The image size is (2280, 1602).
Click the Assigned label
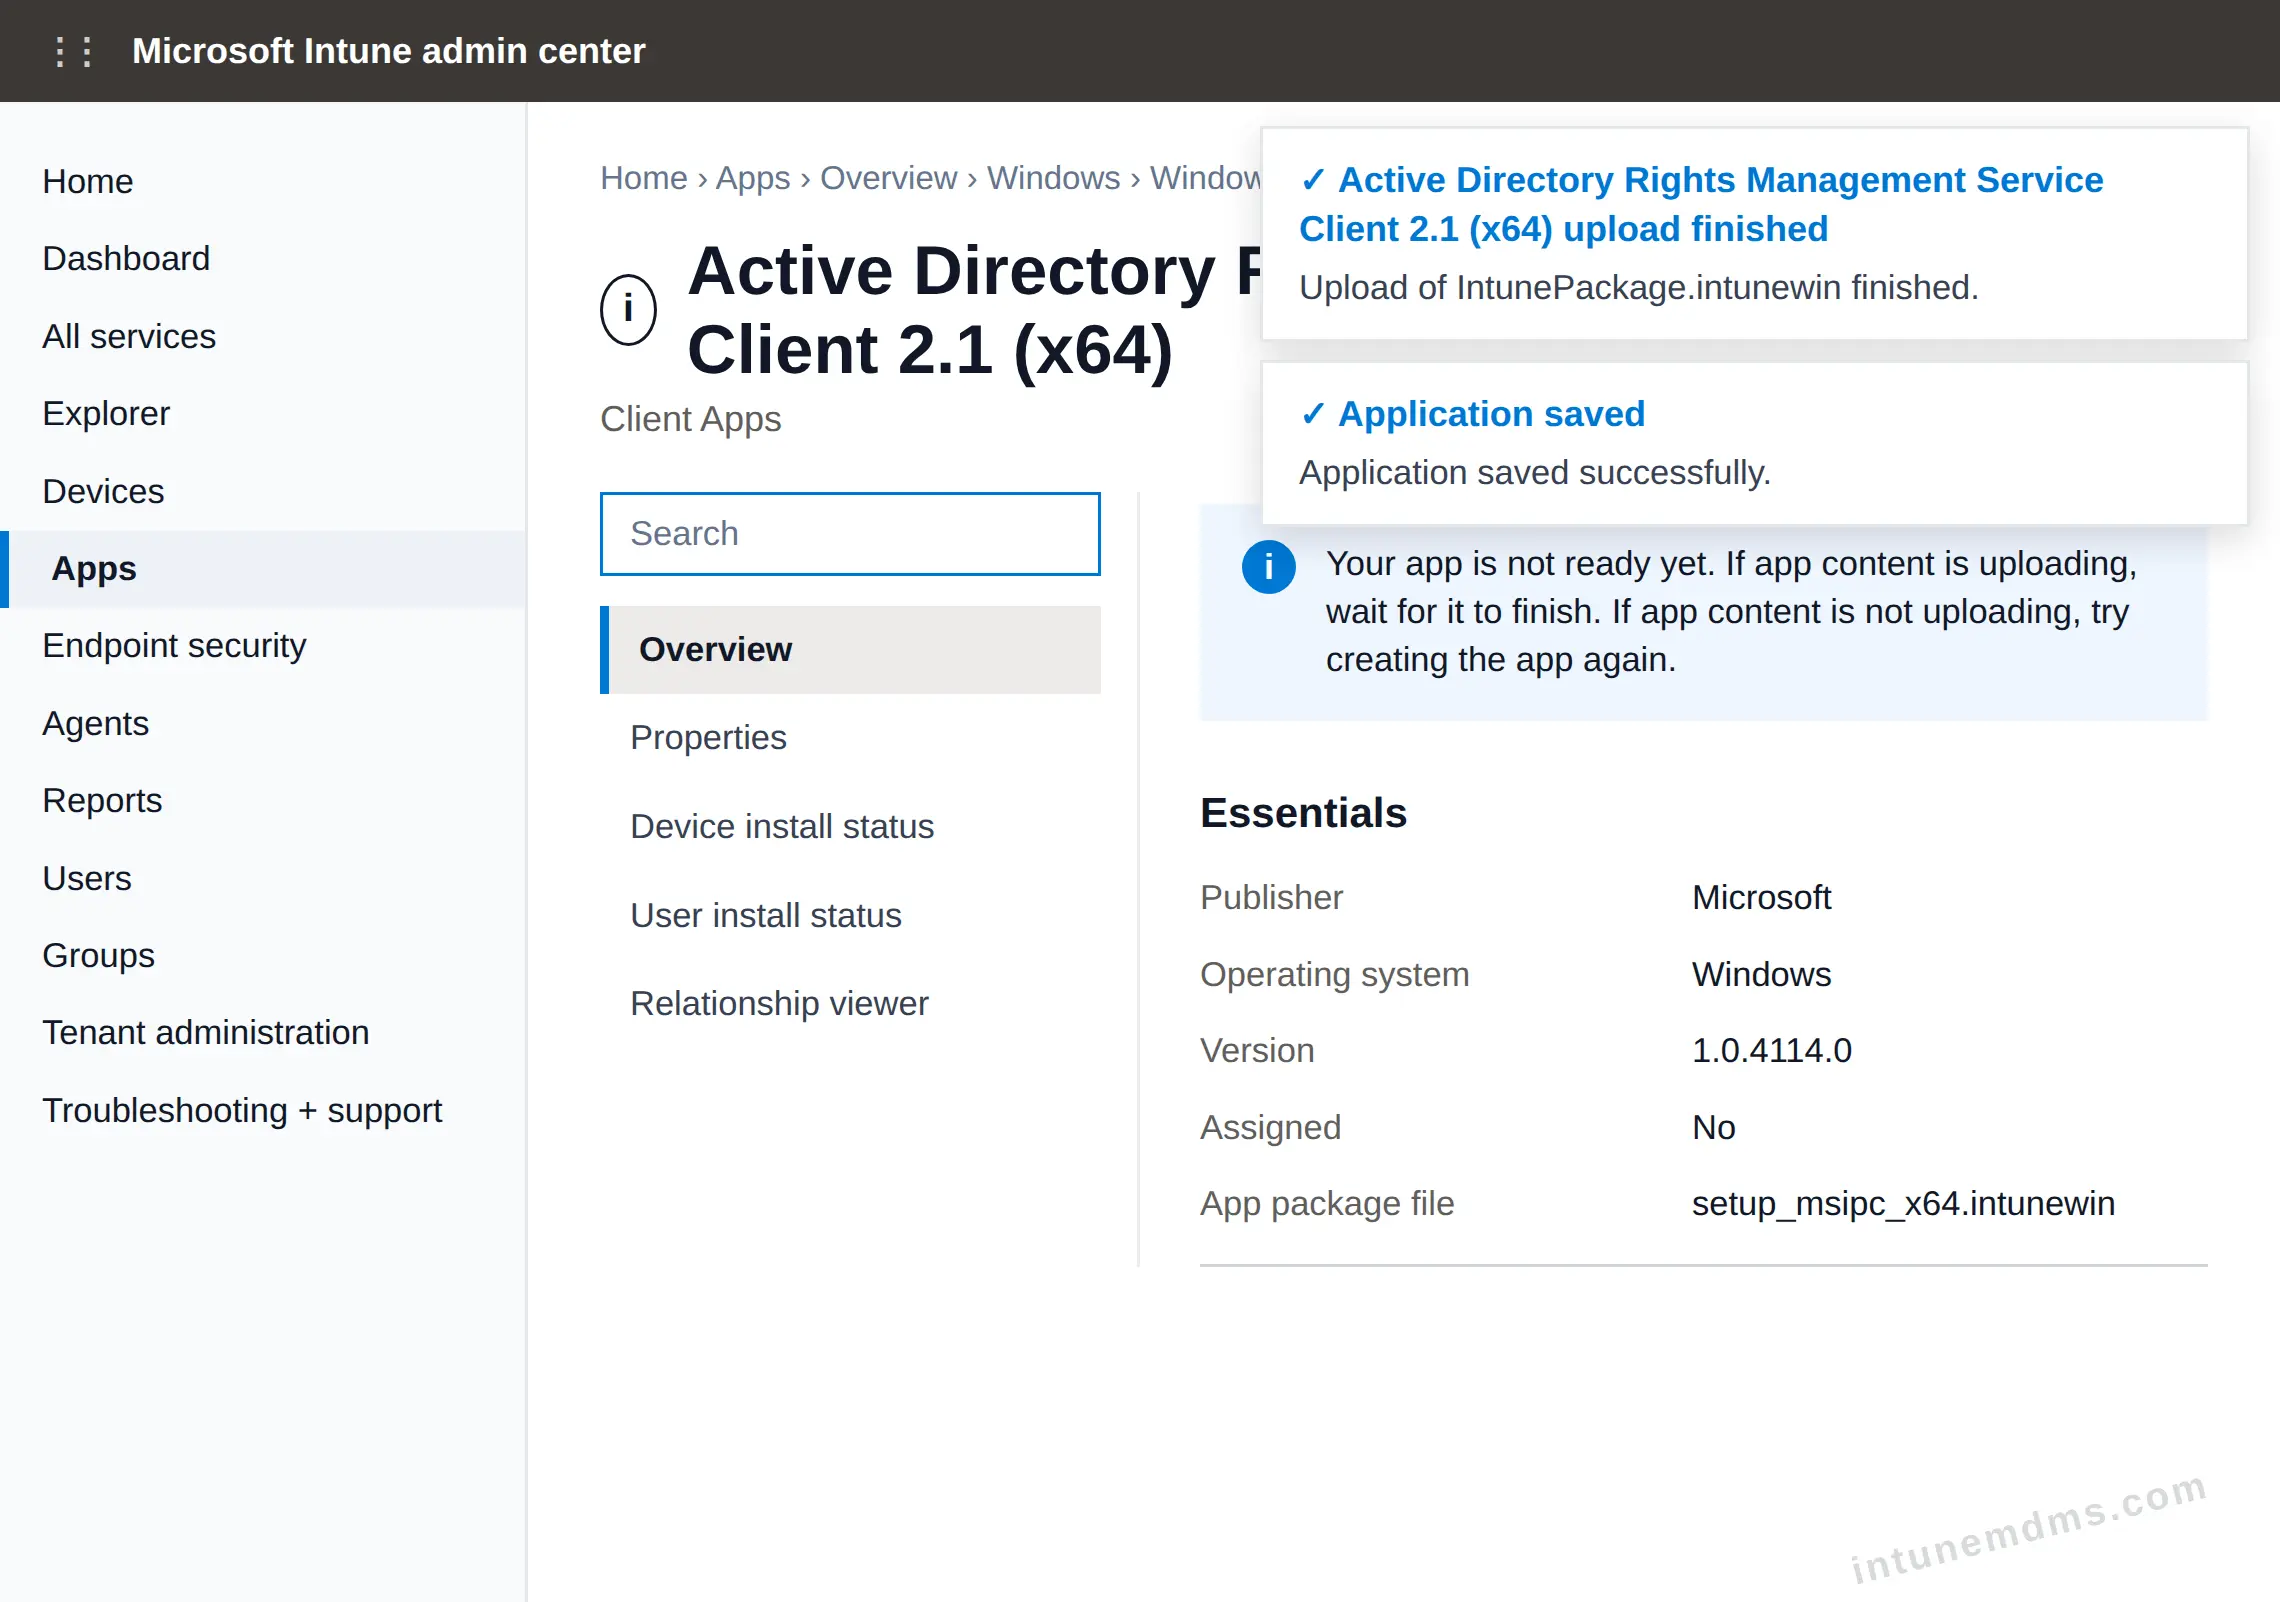(x=1270, y=1128)
